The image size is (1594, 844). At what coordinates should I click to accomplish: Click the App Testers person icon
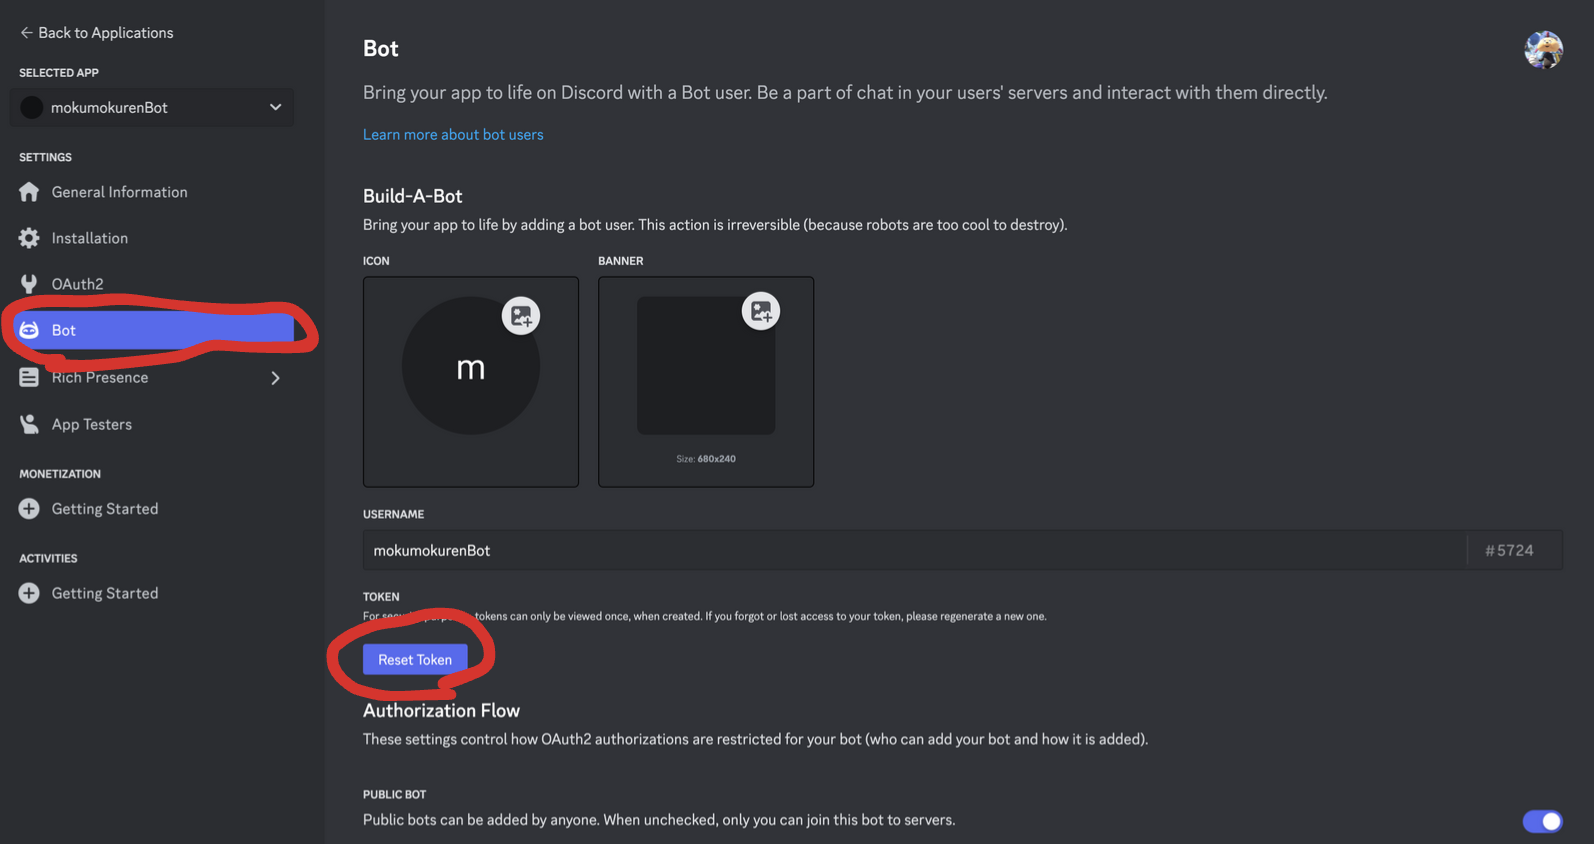(29, 424)
